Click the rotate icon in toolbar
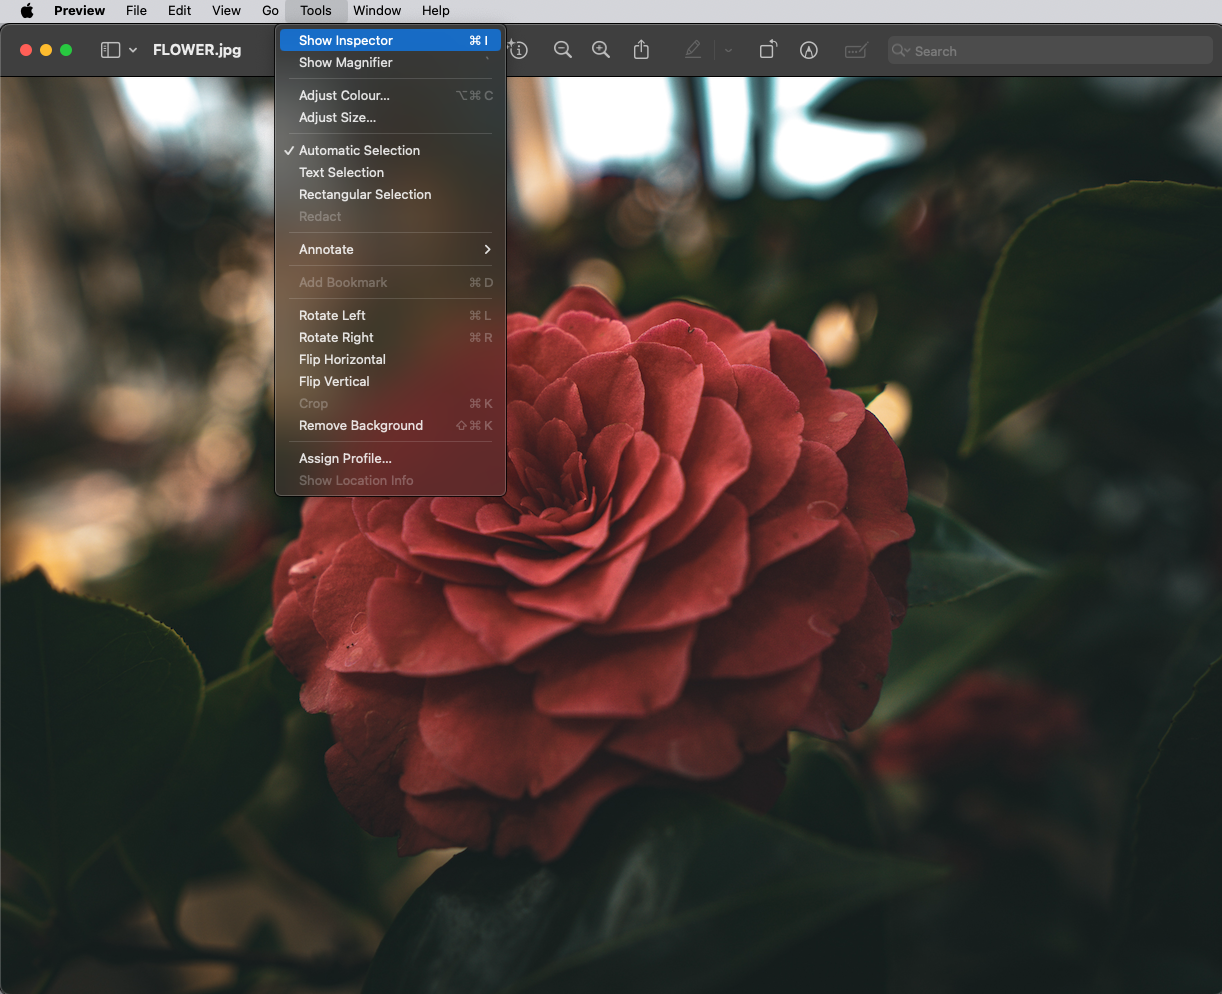 767,50
